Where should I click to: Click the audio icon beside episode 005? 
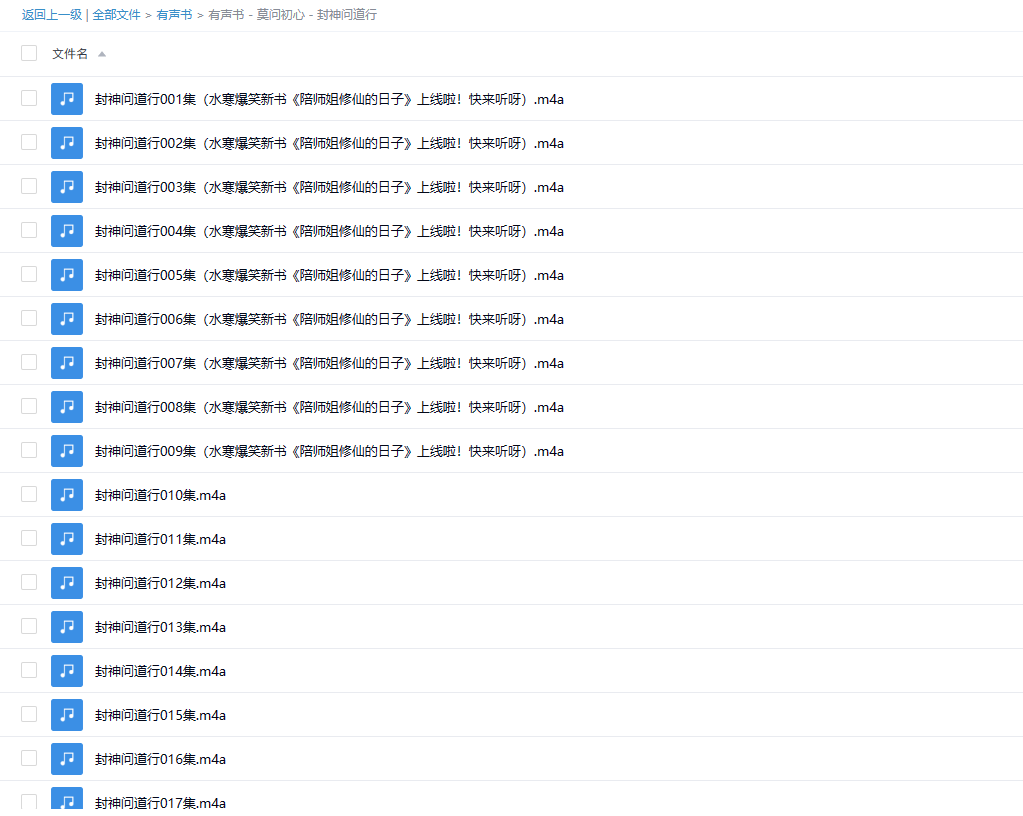[67, 275]
